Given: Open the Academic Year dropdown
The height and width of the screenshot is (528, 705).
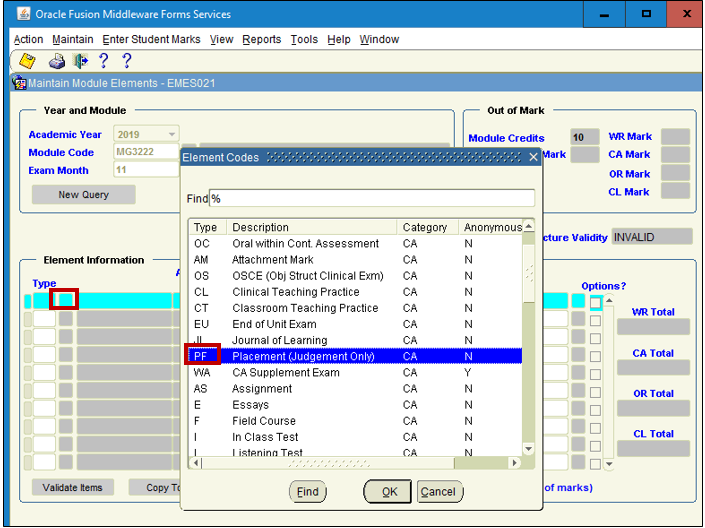Looking at the screenshot, I should tap(172, 135).
